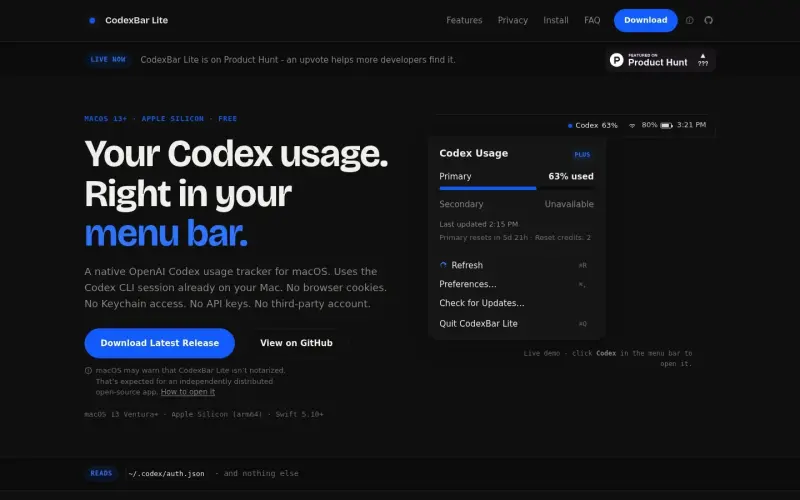
Task: Go to the Install section
Action: coord(556,20)
